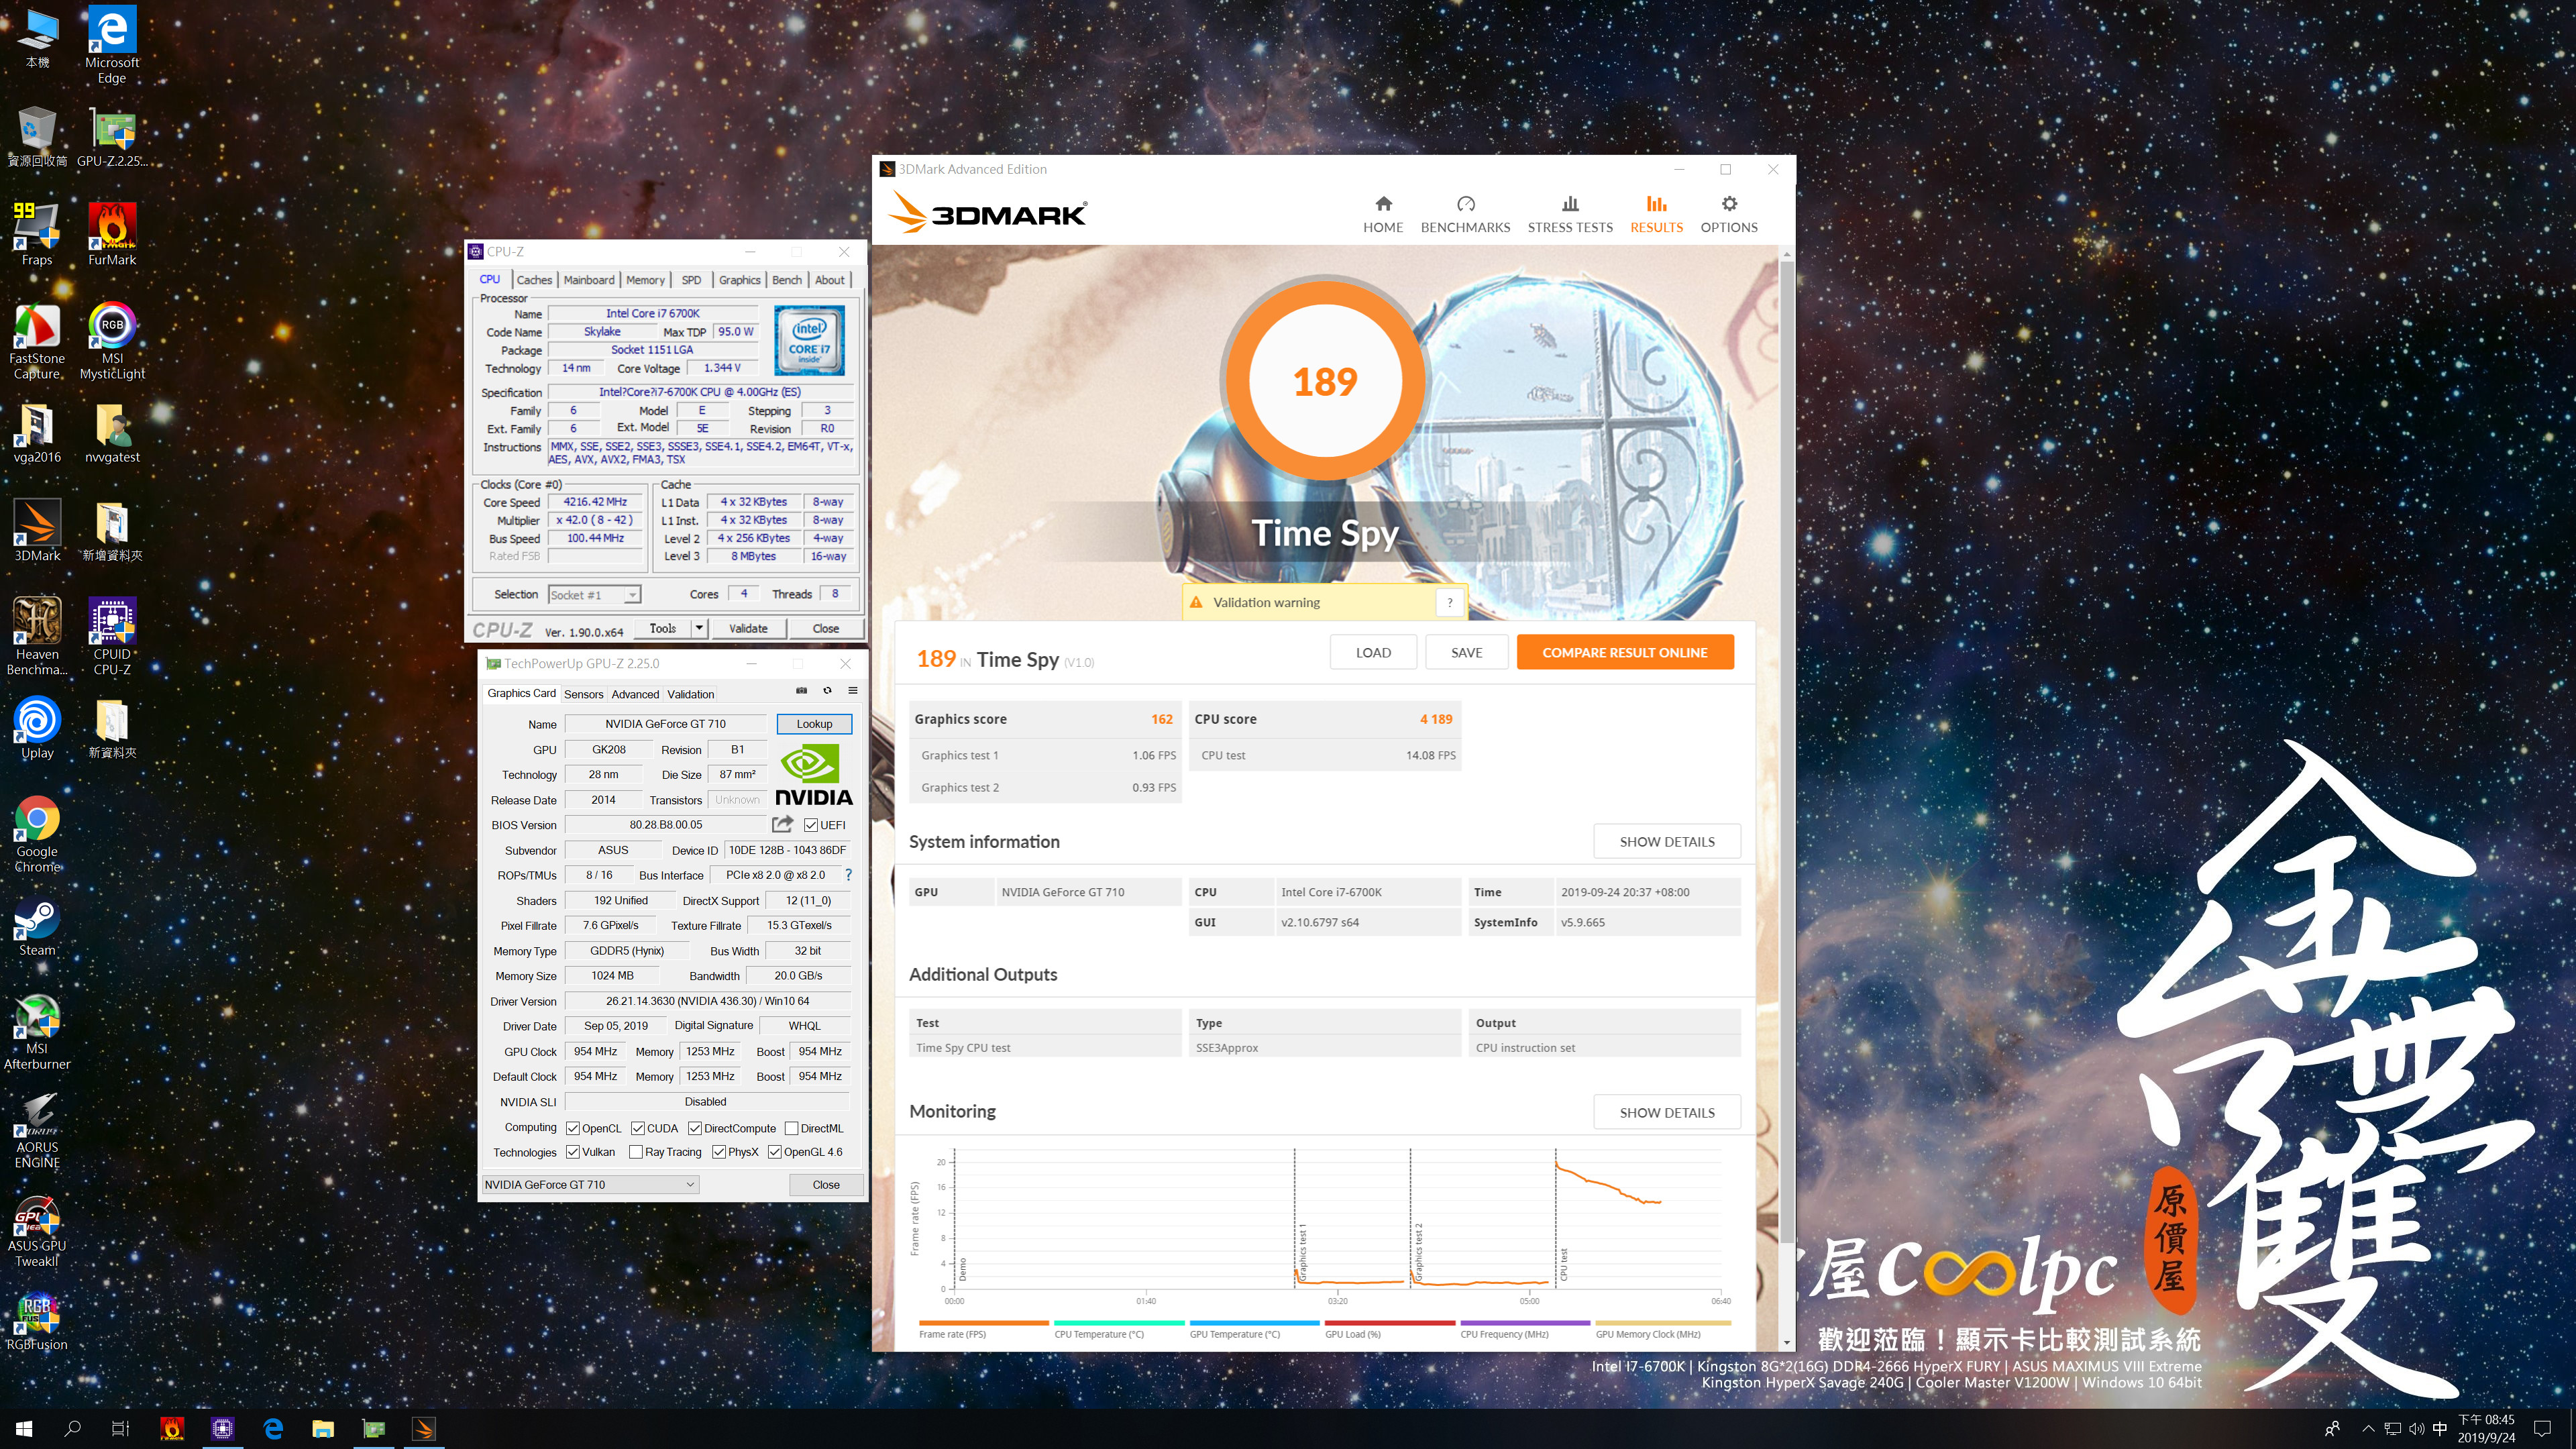Toggle the DirectML checkbox
Image resolution: width=2576 pixels, height=1449 pixels.
[x=792, y=1128]
